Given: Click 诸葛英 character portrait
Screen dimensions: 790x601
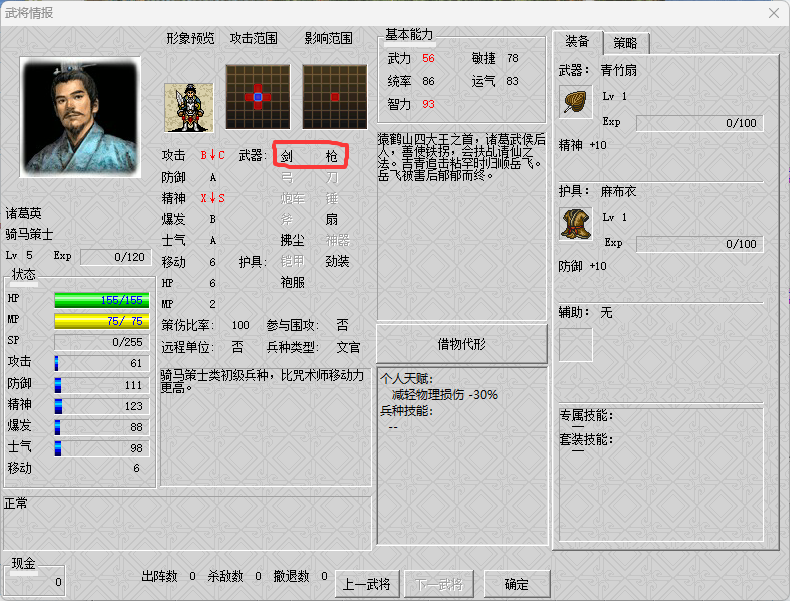Looking at the screenshot, I should point(80,117).
